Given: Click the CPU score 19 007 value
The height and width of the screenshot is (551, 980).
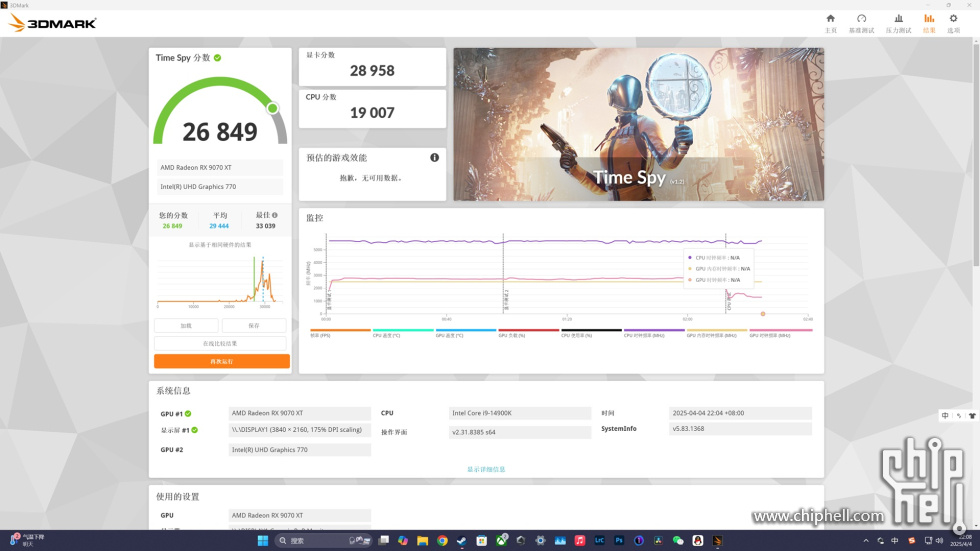Looking at the screenshot, I should click(372, 113).
